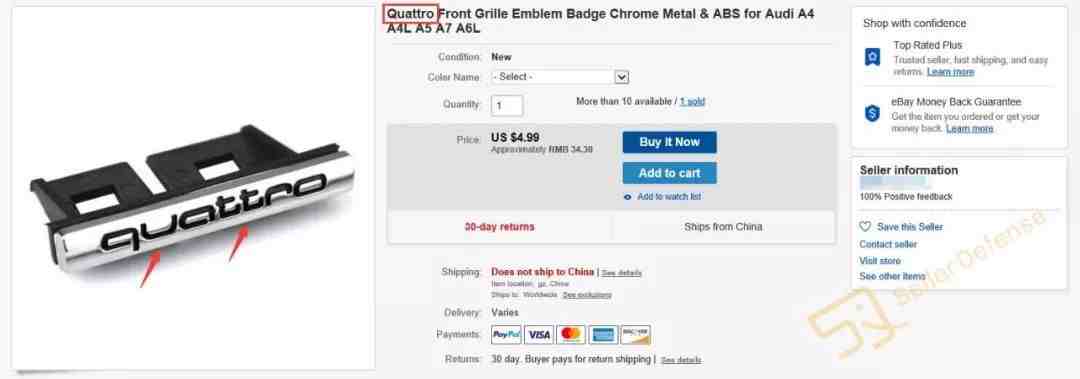
Task: Open the Visit store link
Action: 880,260
